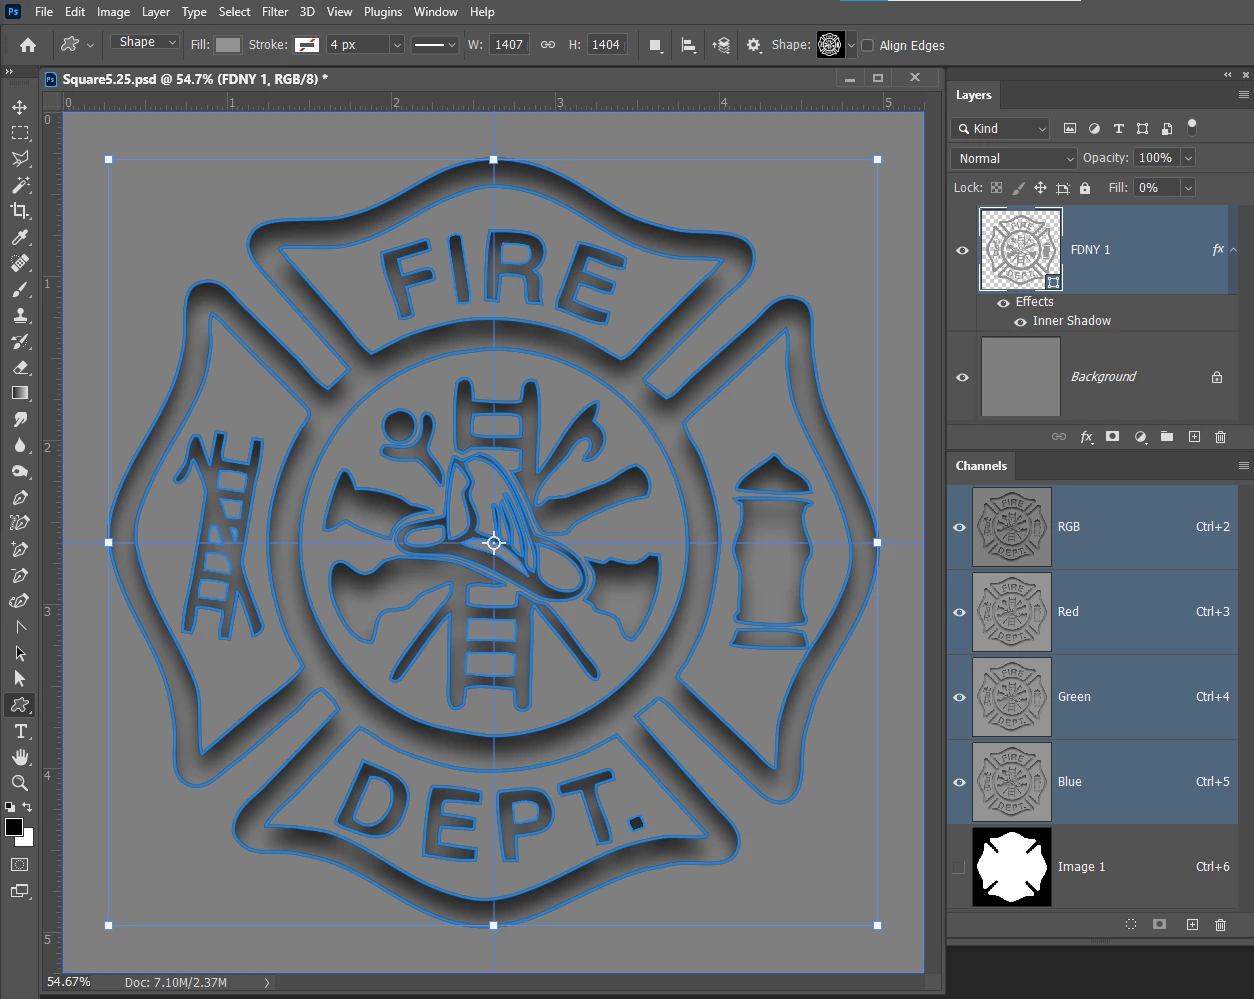Select the Move tool
The image size is (1254, 999).
click(19, 107)
